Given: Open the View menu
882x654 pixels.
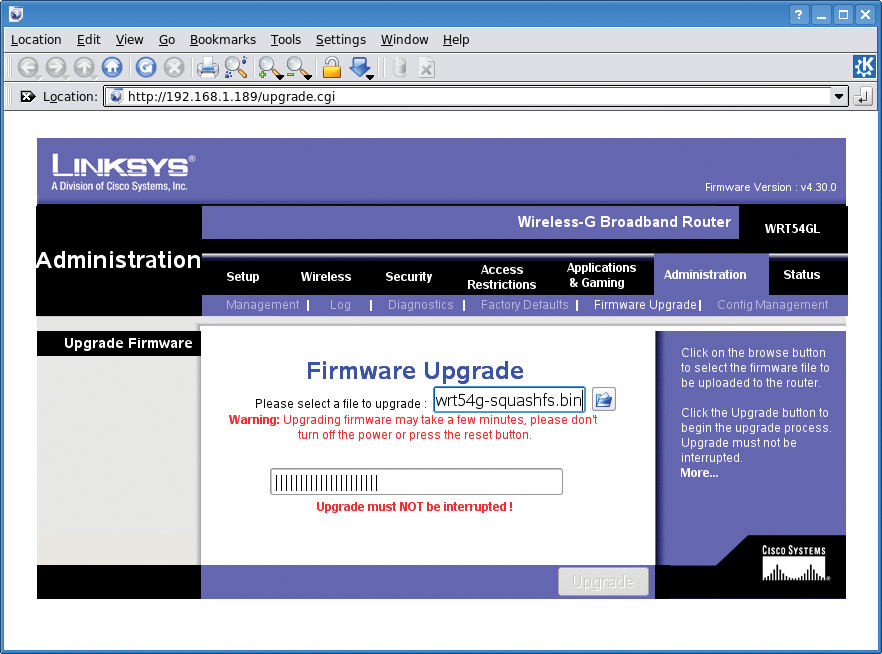Looking at the screenshot, I should pos(129,40).
